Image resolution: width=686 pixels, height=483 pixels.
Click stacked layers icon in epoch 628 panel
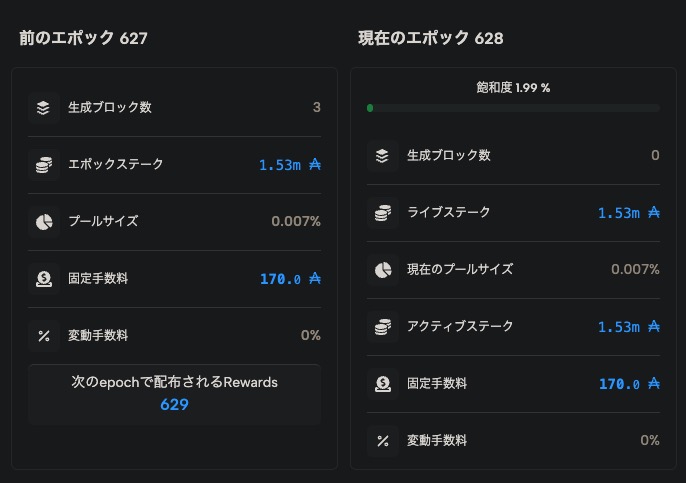point(382,156)
